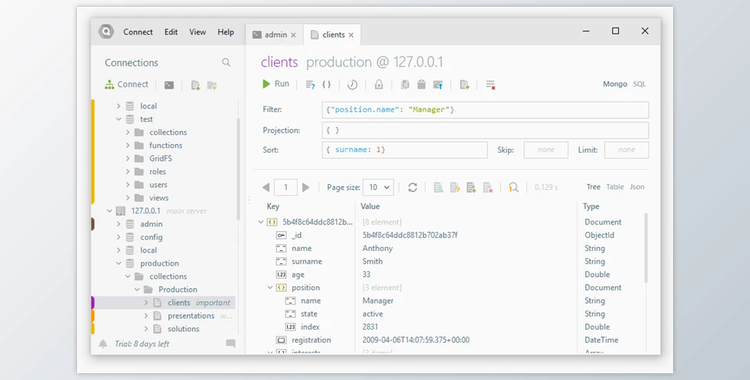
Task: Open the Help menu
Action: point(226,32)
